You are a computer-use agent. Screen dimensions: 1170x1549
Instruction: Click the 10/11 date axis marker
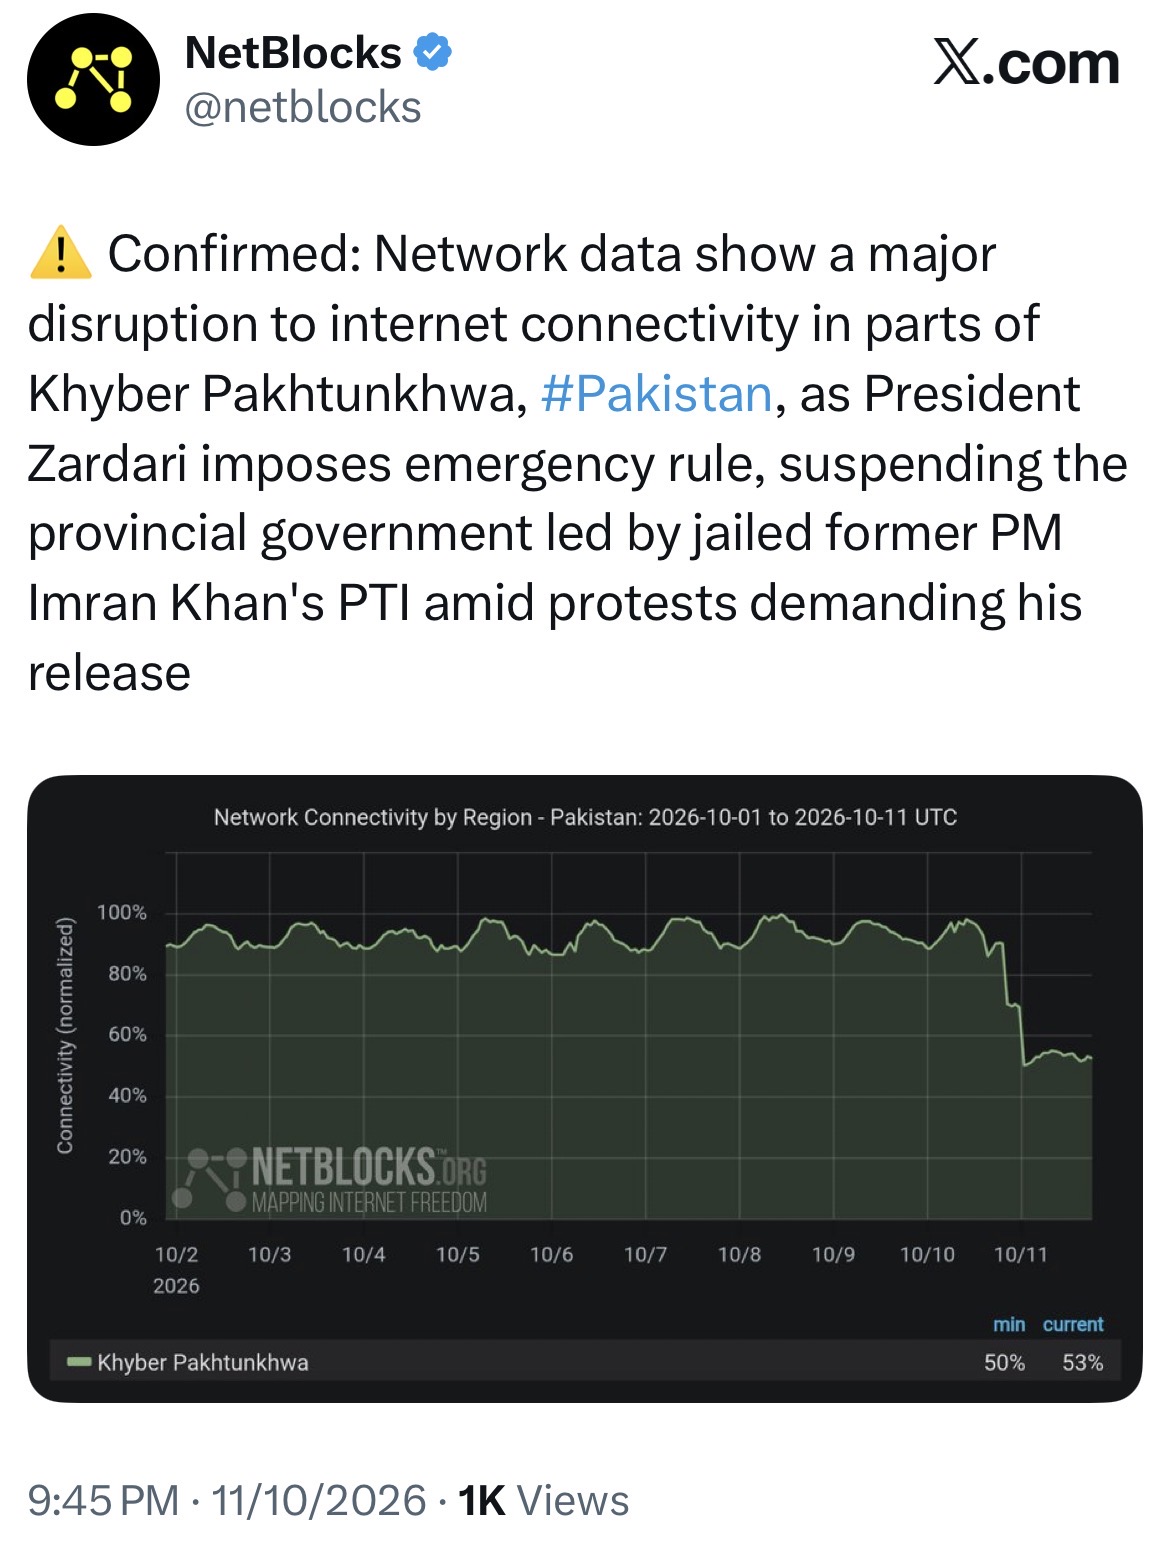tap(1020, 1254)
